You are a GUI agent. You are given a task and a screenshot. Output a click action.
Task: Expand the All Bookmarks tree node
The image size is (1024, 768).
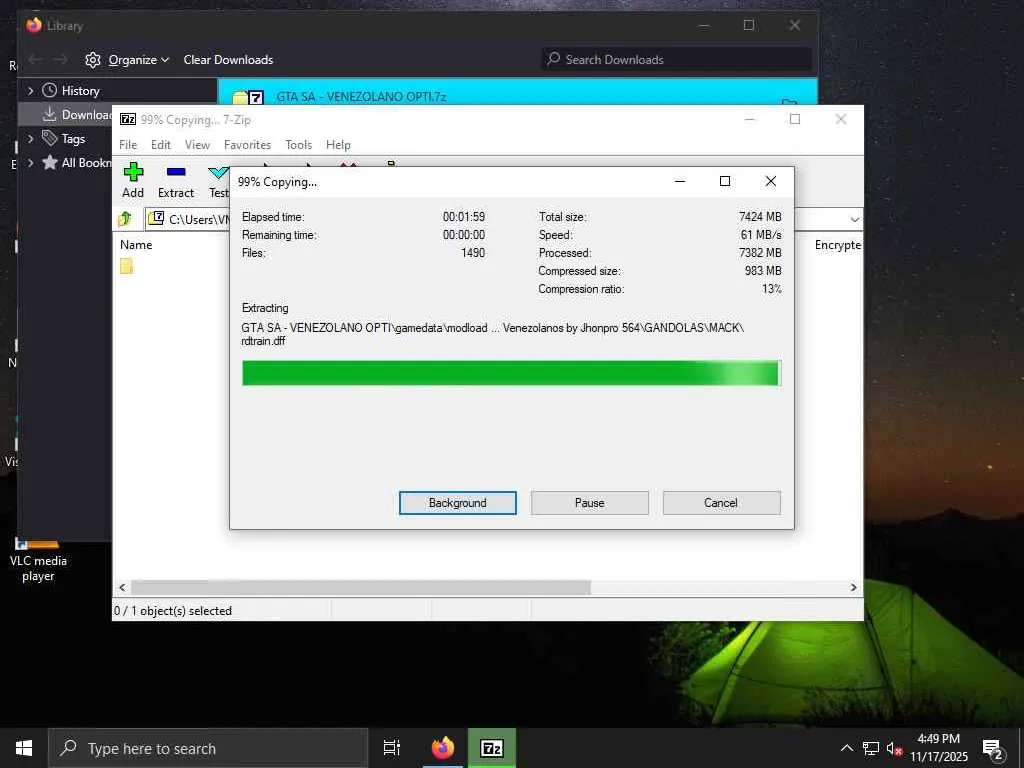pos(30,163)
